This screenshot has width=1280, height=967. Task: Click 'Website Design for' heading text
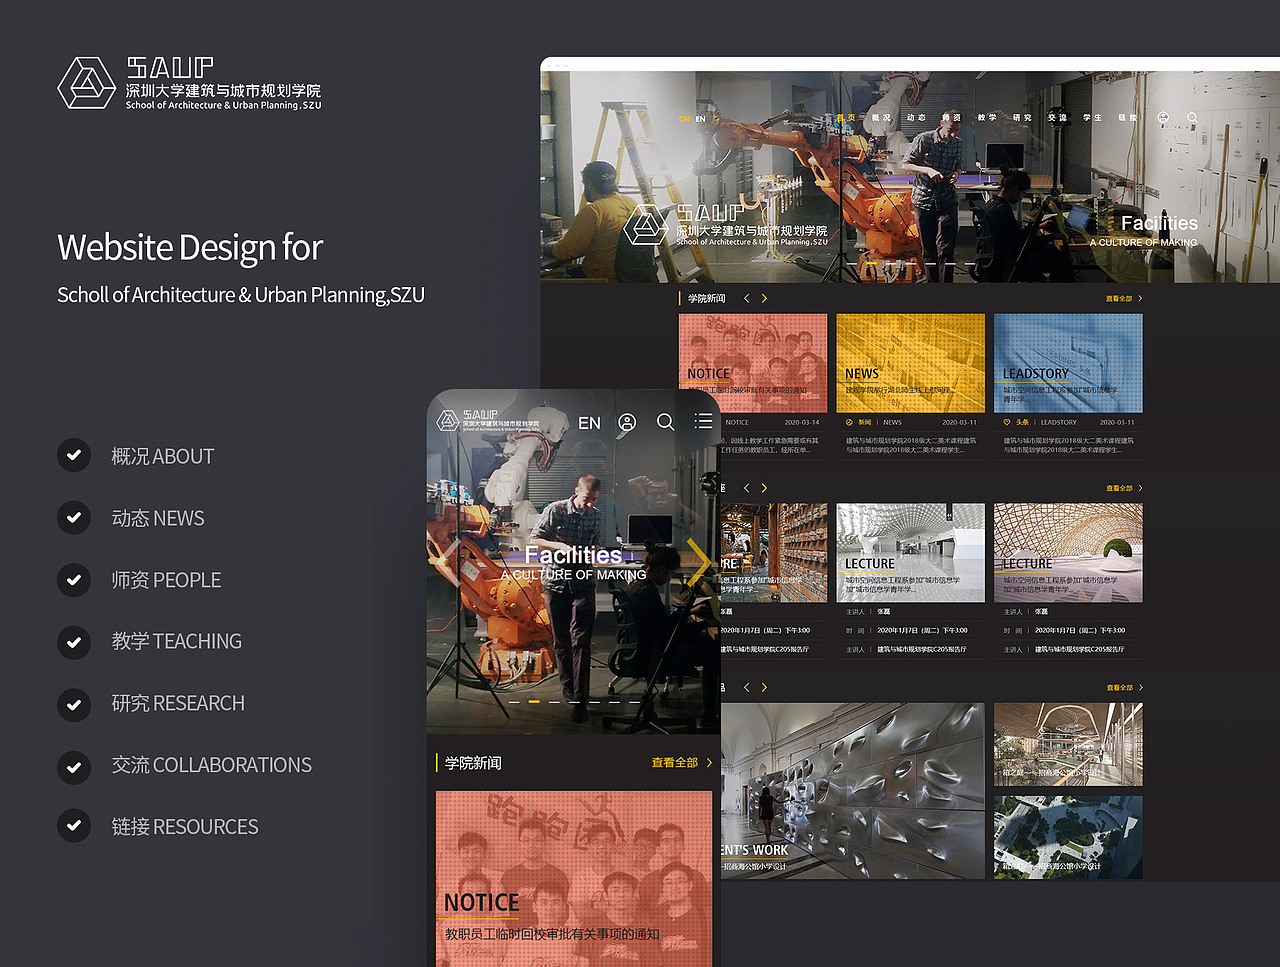(190, 247)
